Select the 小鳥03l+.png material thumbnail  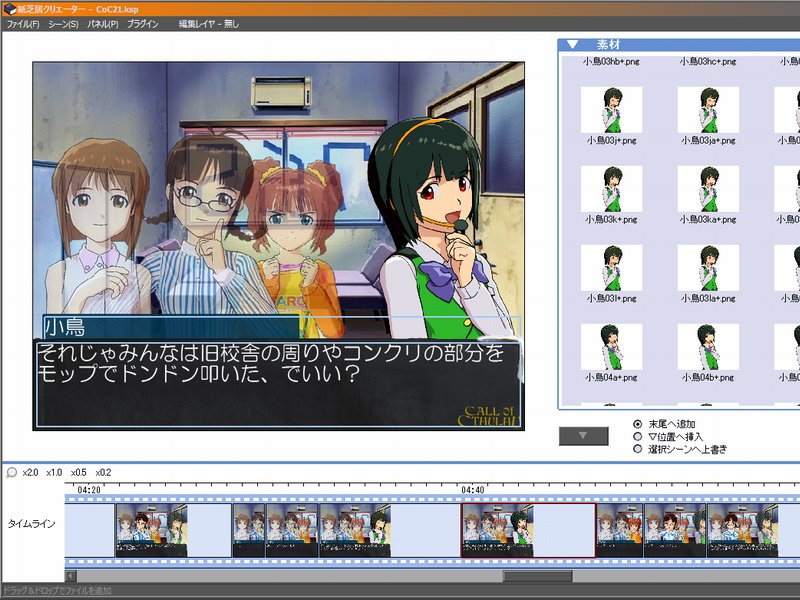point(611,268)
